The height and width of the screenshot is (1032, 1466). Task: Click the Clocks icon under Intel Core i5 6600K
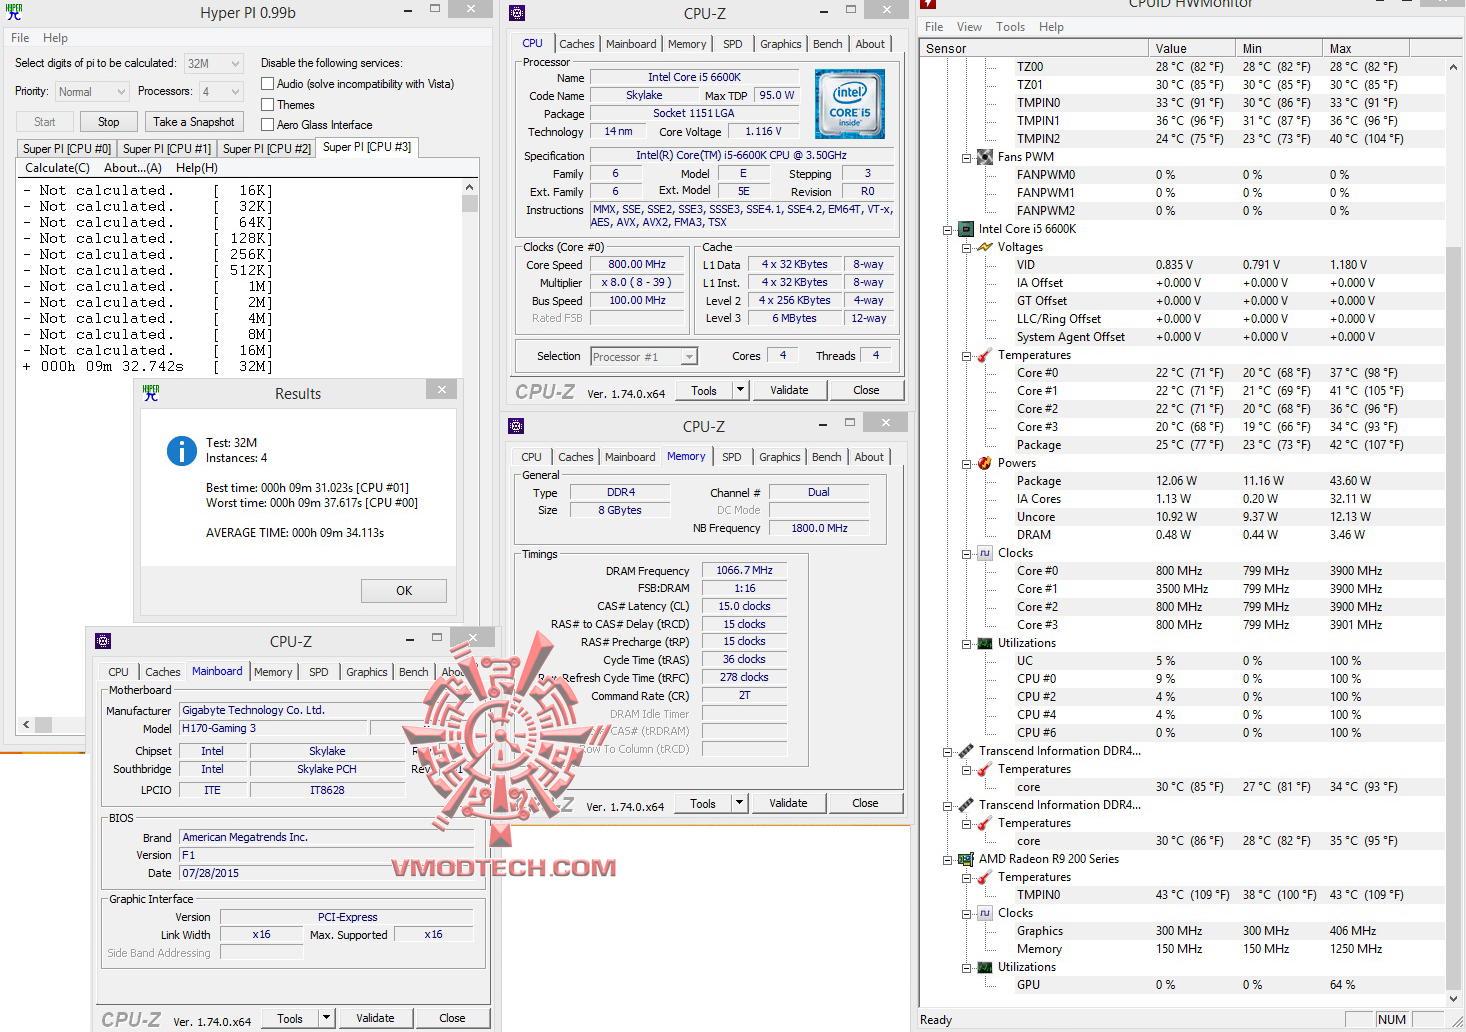(985, 553)
